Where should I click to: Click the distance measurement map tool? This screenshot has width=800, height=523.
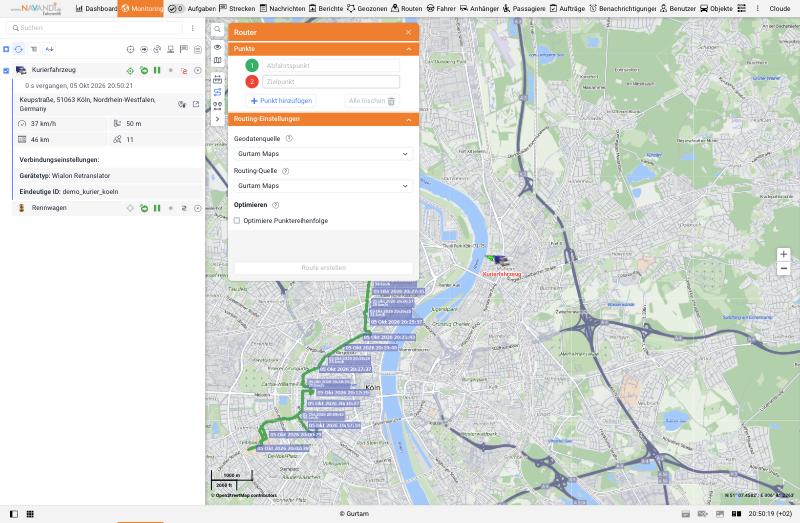point(217,80)
